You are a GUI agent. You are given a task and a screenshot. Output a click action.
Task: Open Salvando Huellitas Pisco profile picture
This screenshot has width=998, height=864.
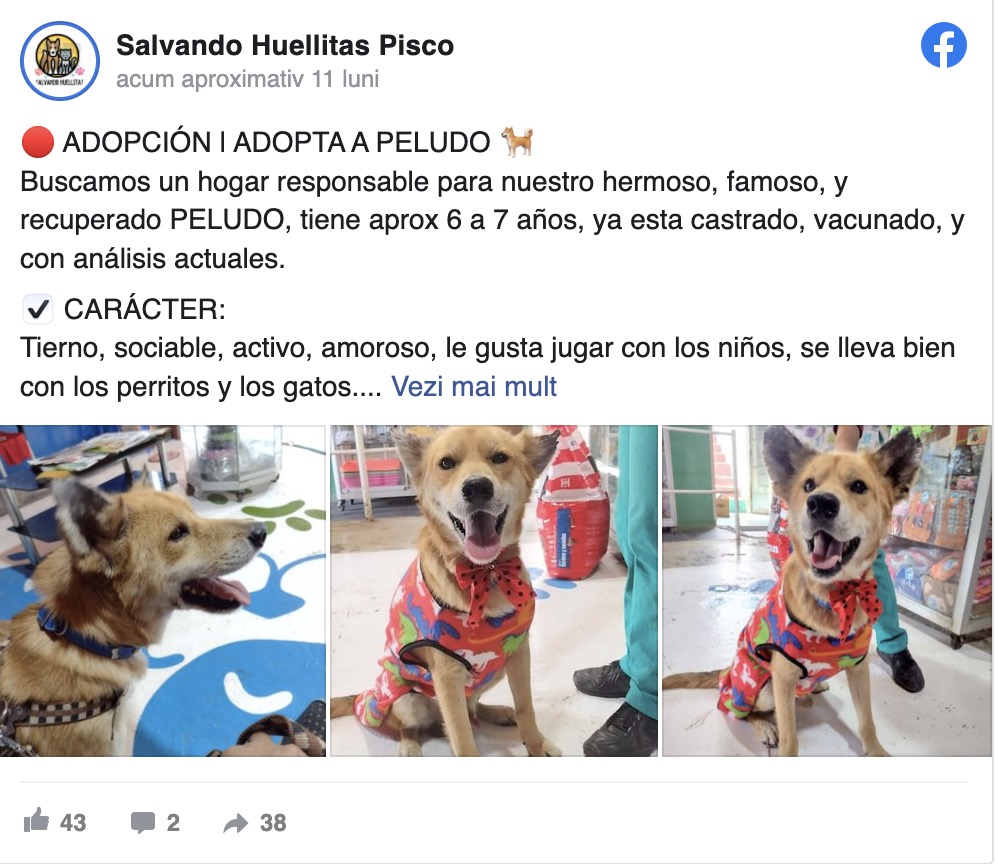60,61
